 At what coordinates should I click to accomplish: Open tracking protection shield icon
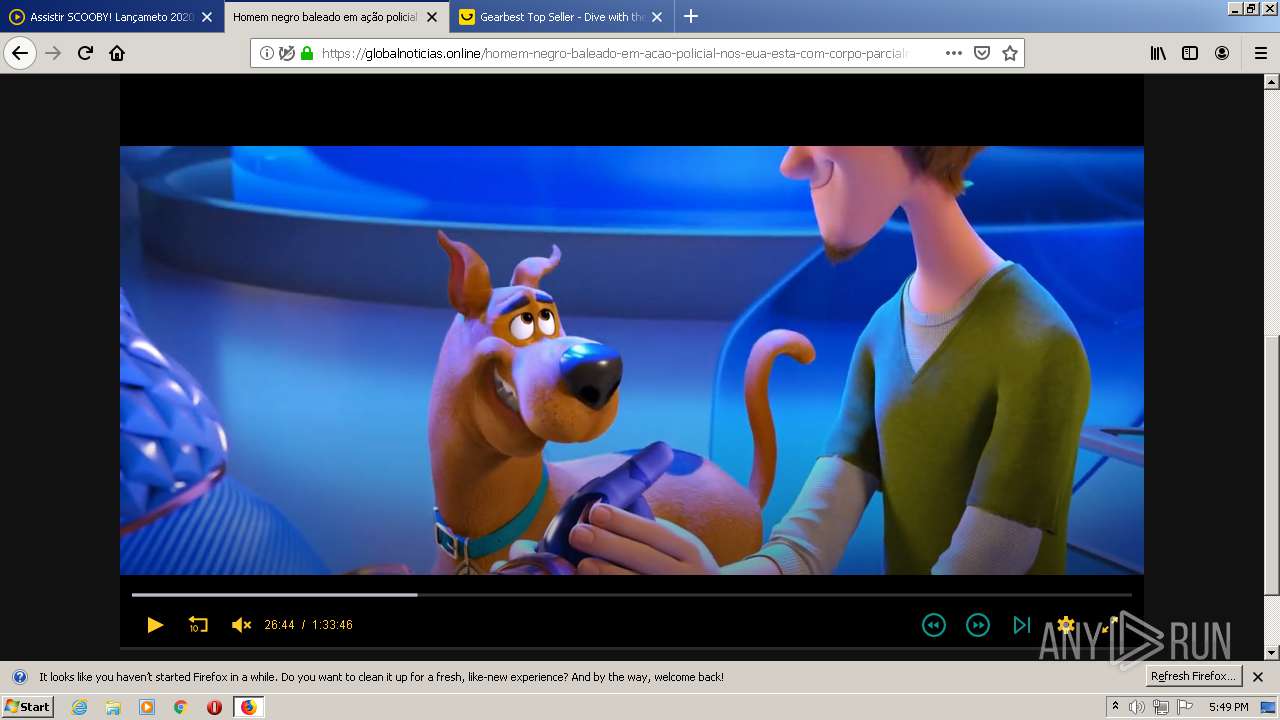(x=287, y=53)
